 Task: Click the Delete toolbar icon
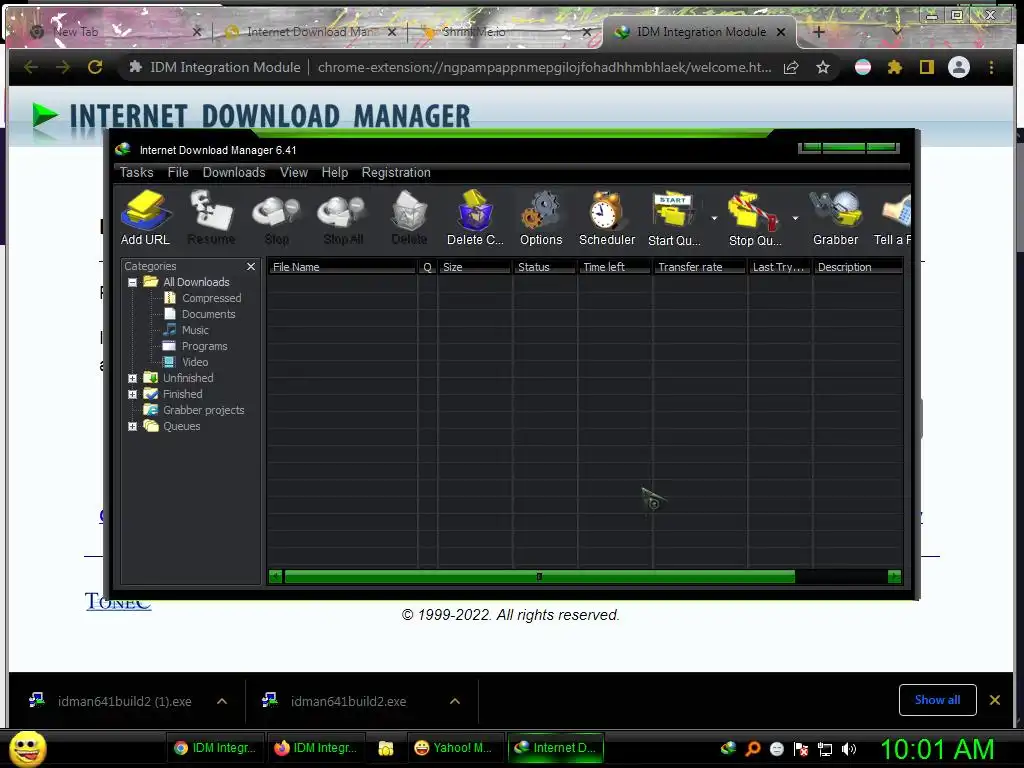[409, 218]
